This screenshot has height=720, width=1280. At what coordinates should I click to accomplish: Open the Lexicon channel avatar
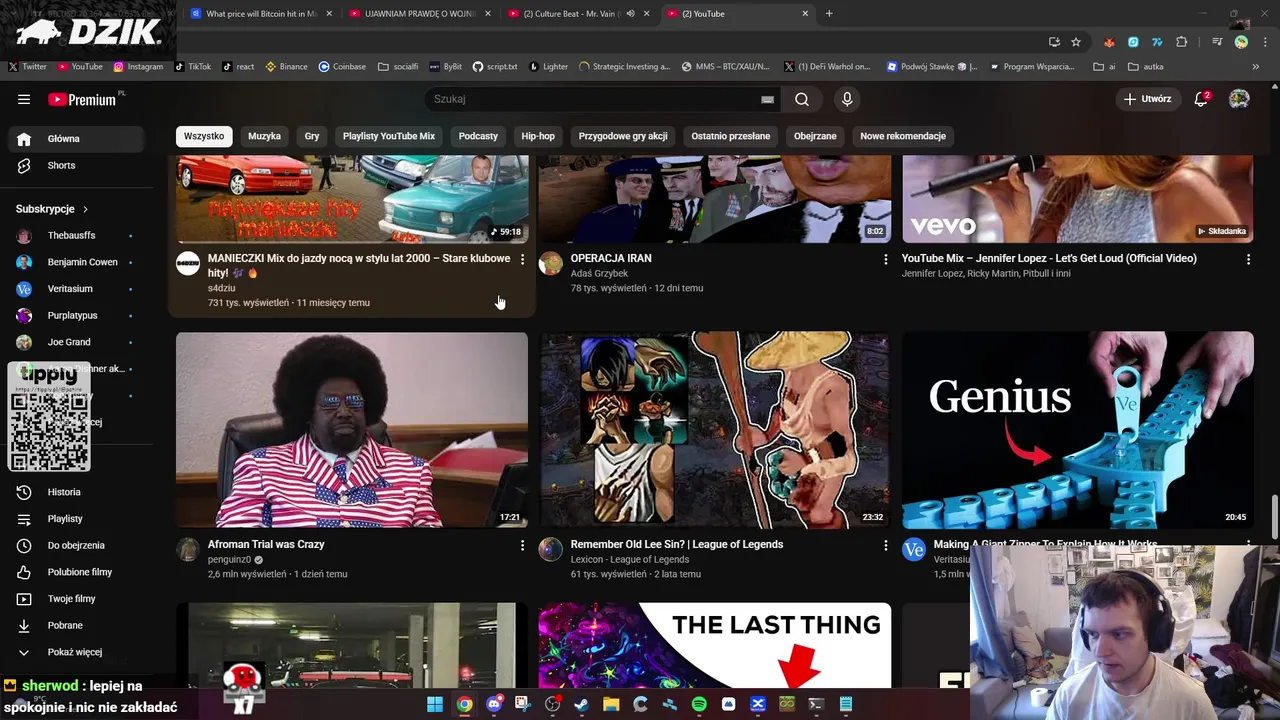coord(551,549)
